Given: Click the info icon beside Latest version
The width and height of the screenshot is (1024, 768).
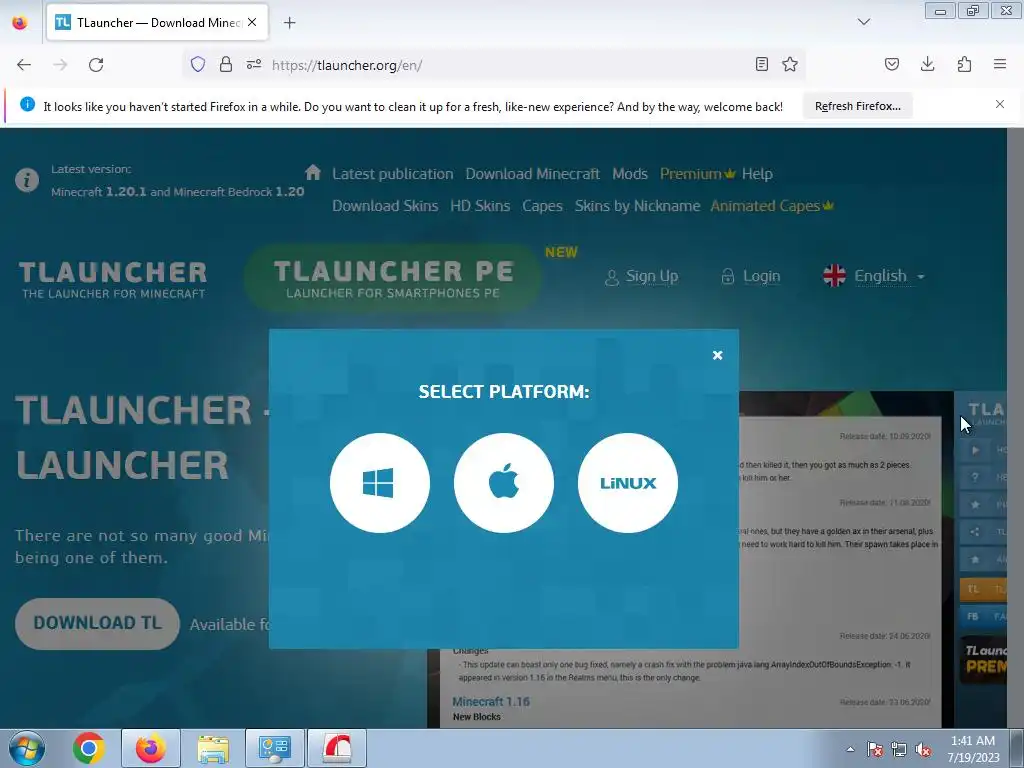Looking at the screenshot, I should tap(27, 180).
